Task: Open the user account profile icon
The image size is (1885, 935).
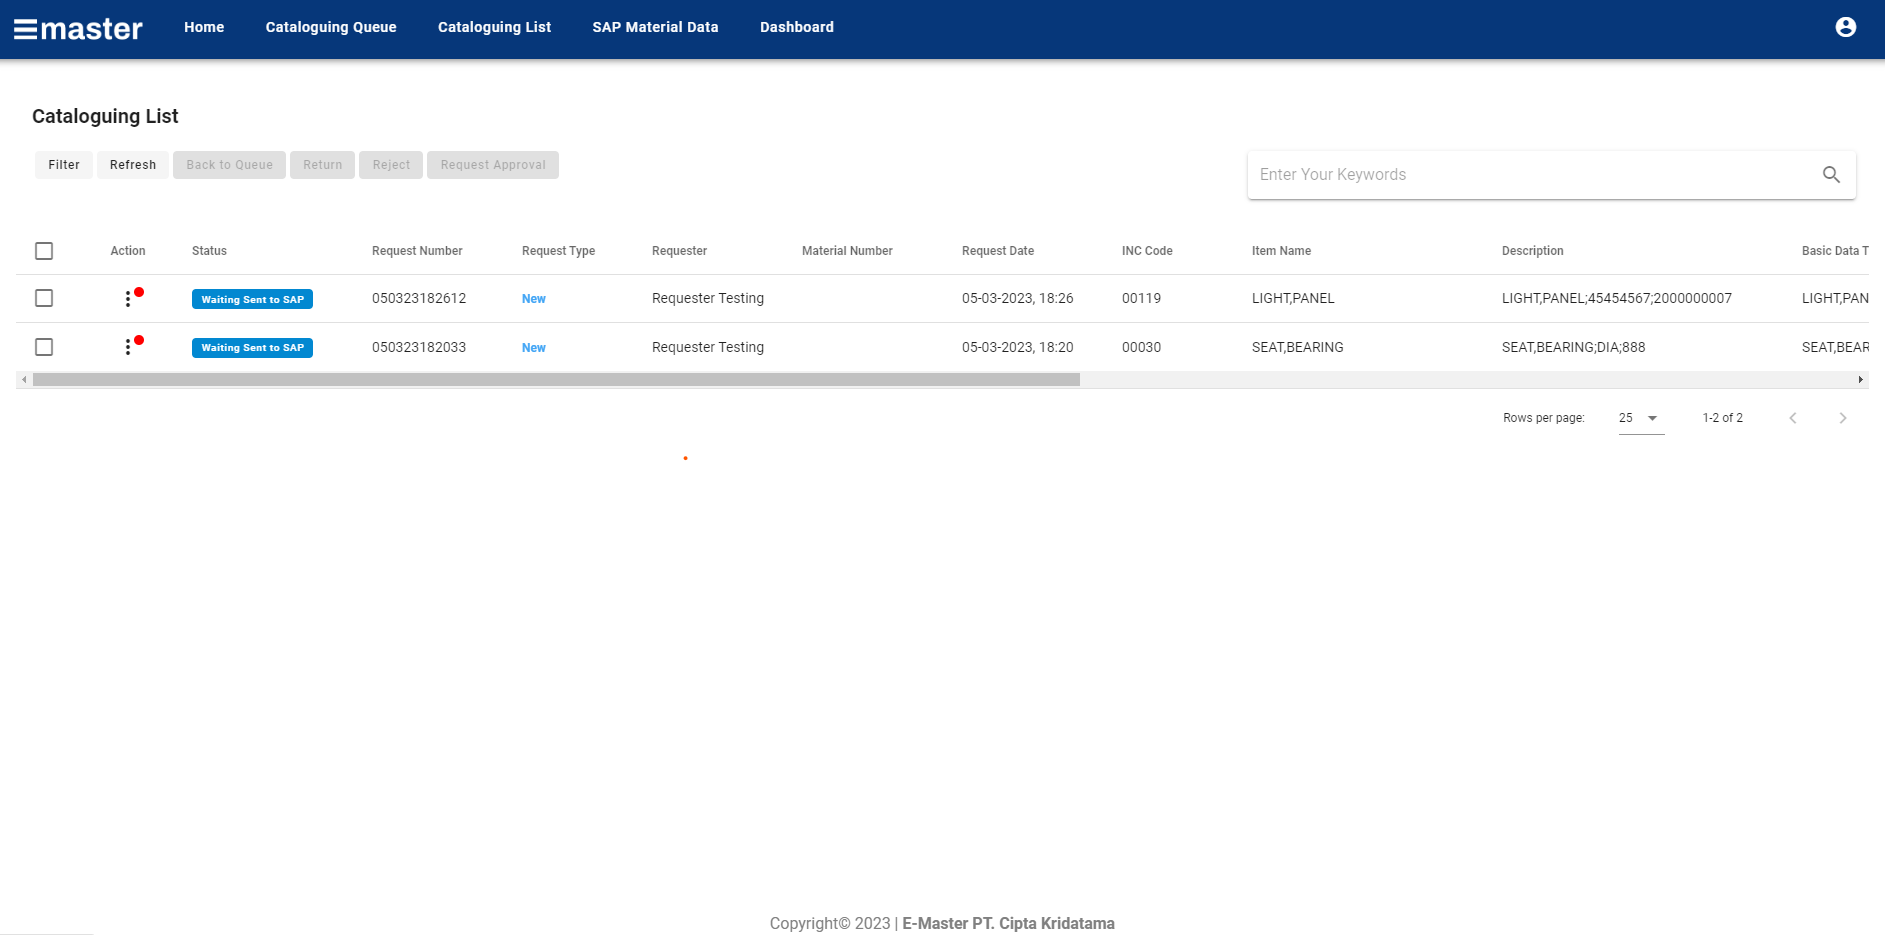Action: (x=1845, y=27)
